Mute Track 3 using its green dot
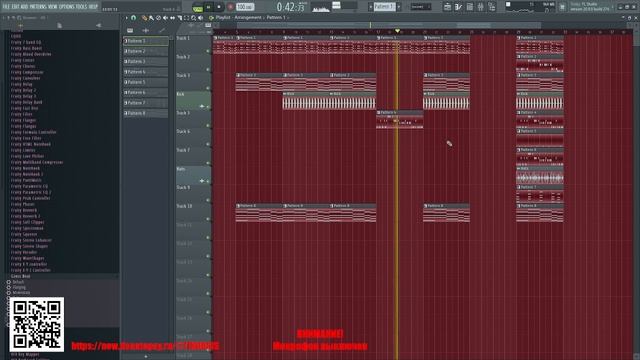Viewport: 640px width, 360px height. pos(208,88)
